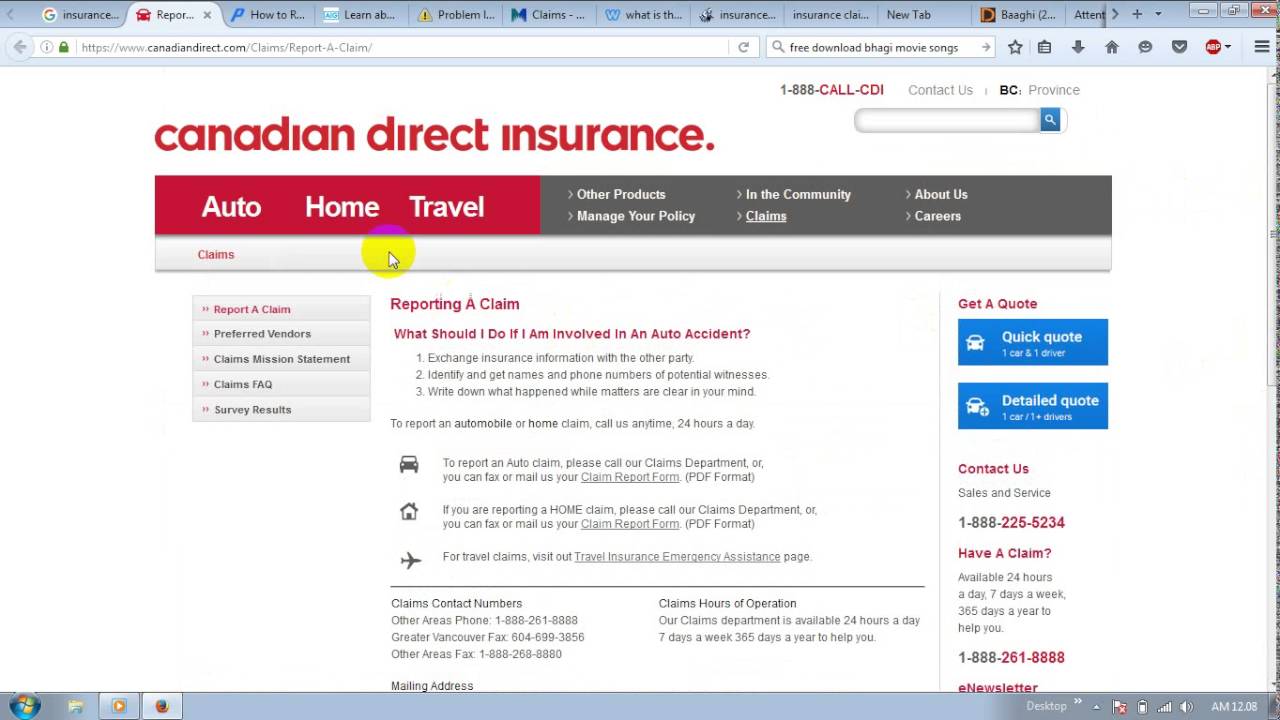The height and width of the screenshot is (720, 1280).
Task: Click the smiley face toolbar icon
Action: (1146, 47)
